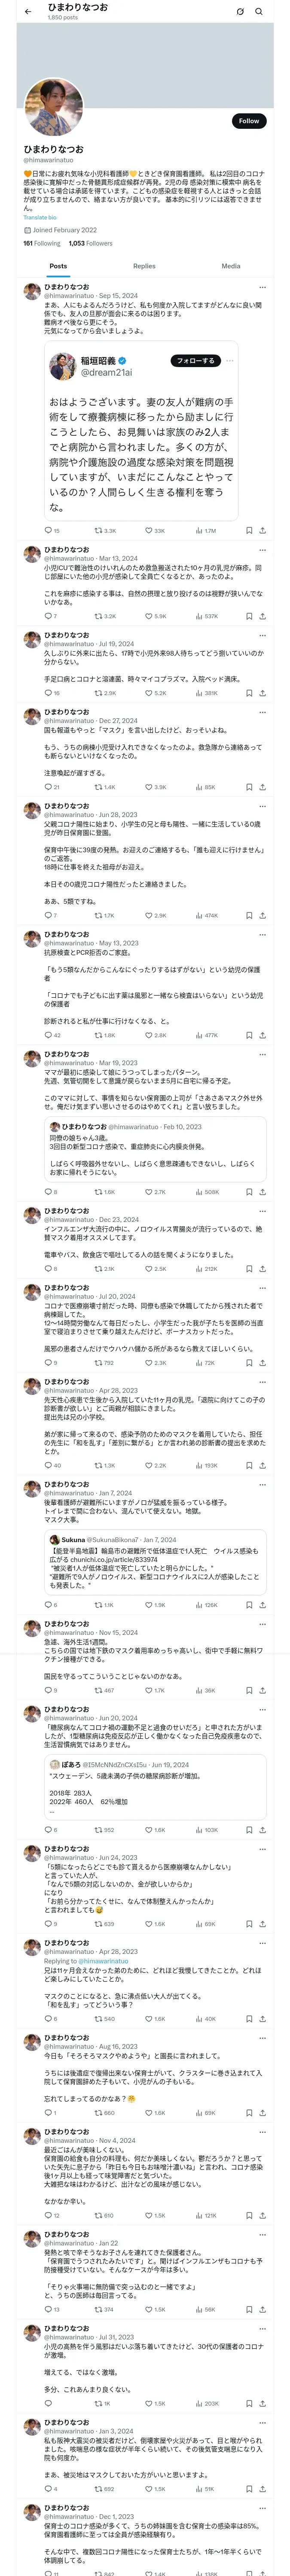Reply to the Sep 15, 2024 post
The height and width of the screenshot is (2576, 290).
pyautogui.click(x=48, y=531)
